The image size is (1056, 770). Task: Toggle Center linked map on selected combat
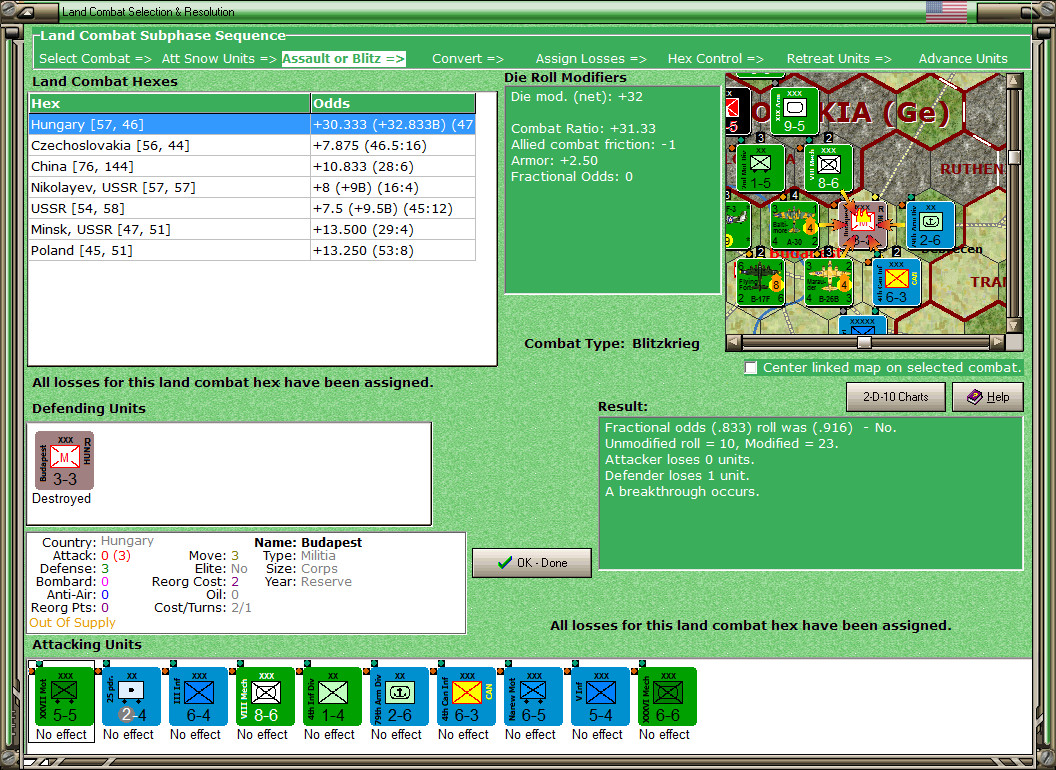751,368
